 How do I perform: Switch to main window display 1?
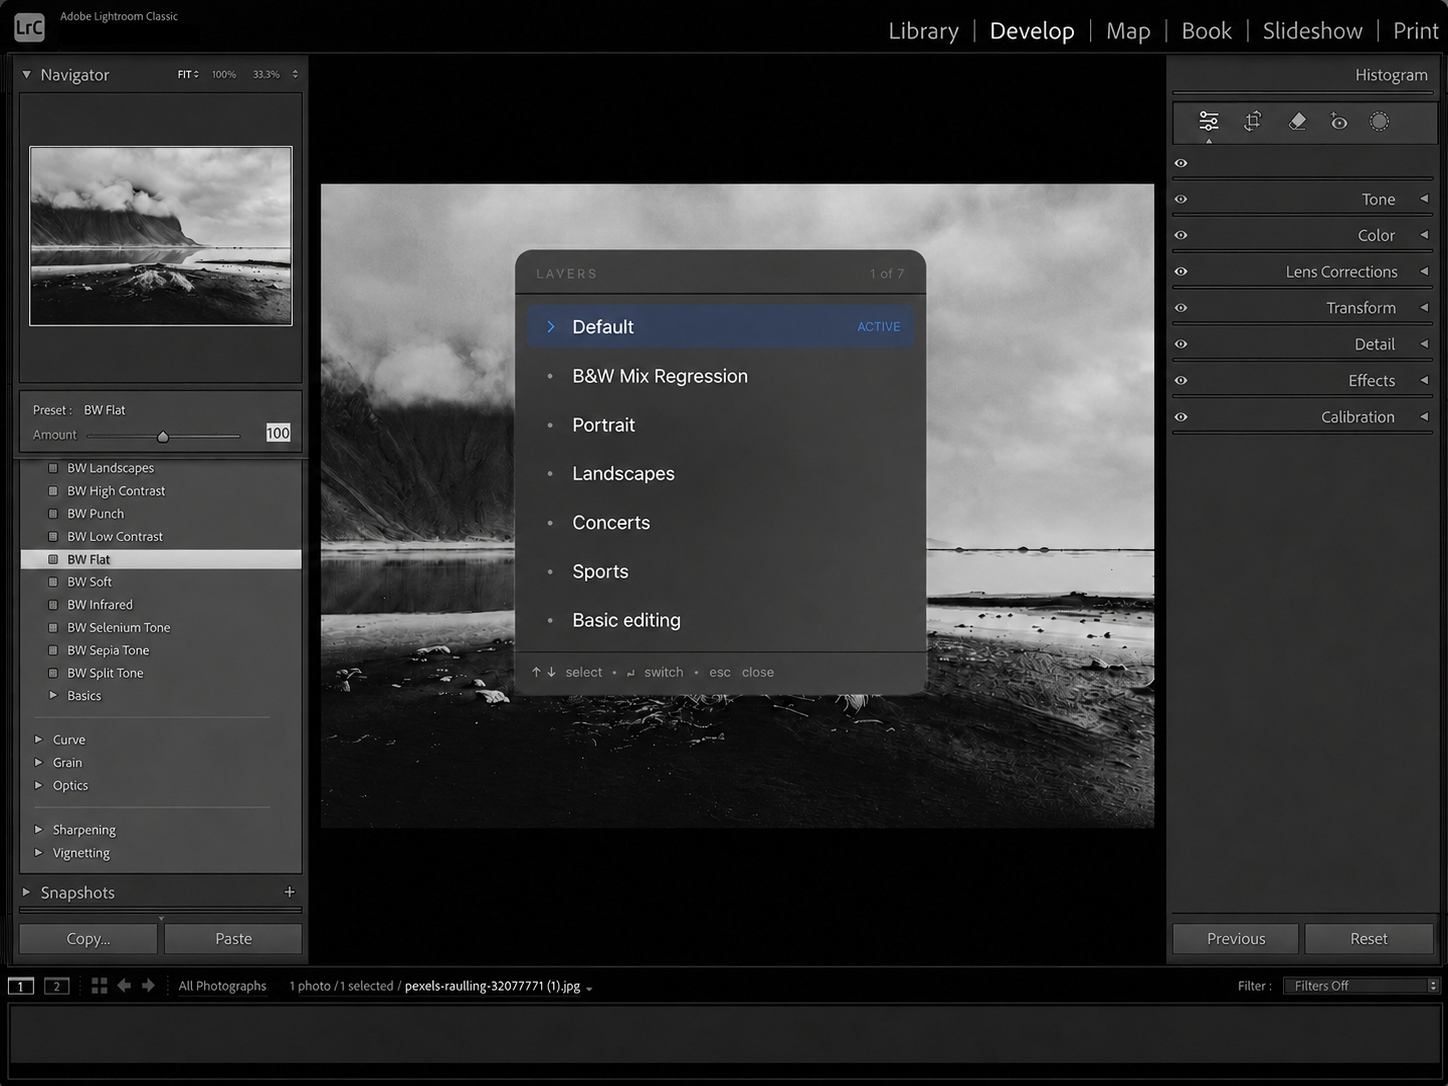(20, 986)
